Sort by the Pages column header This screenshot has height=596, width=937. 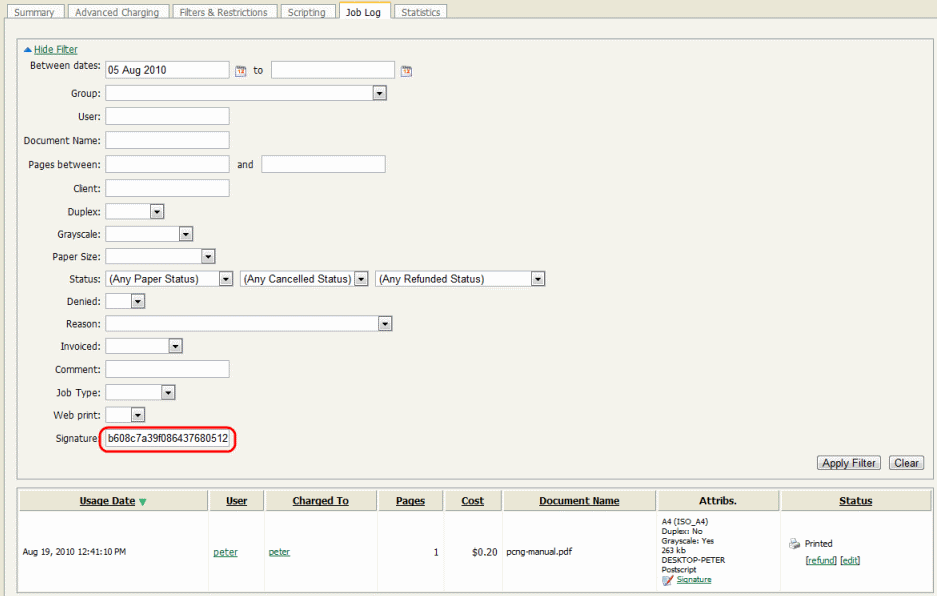pyautogui.click(x=411, y=501)
